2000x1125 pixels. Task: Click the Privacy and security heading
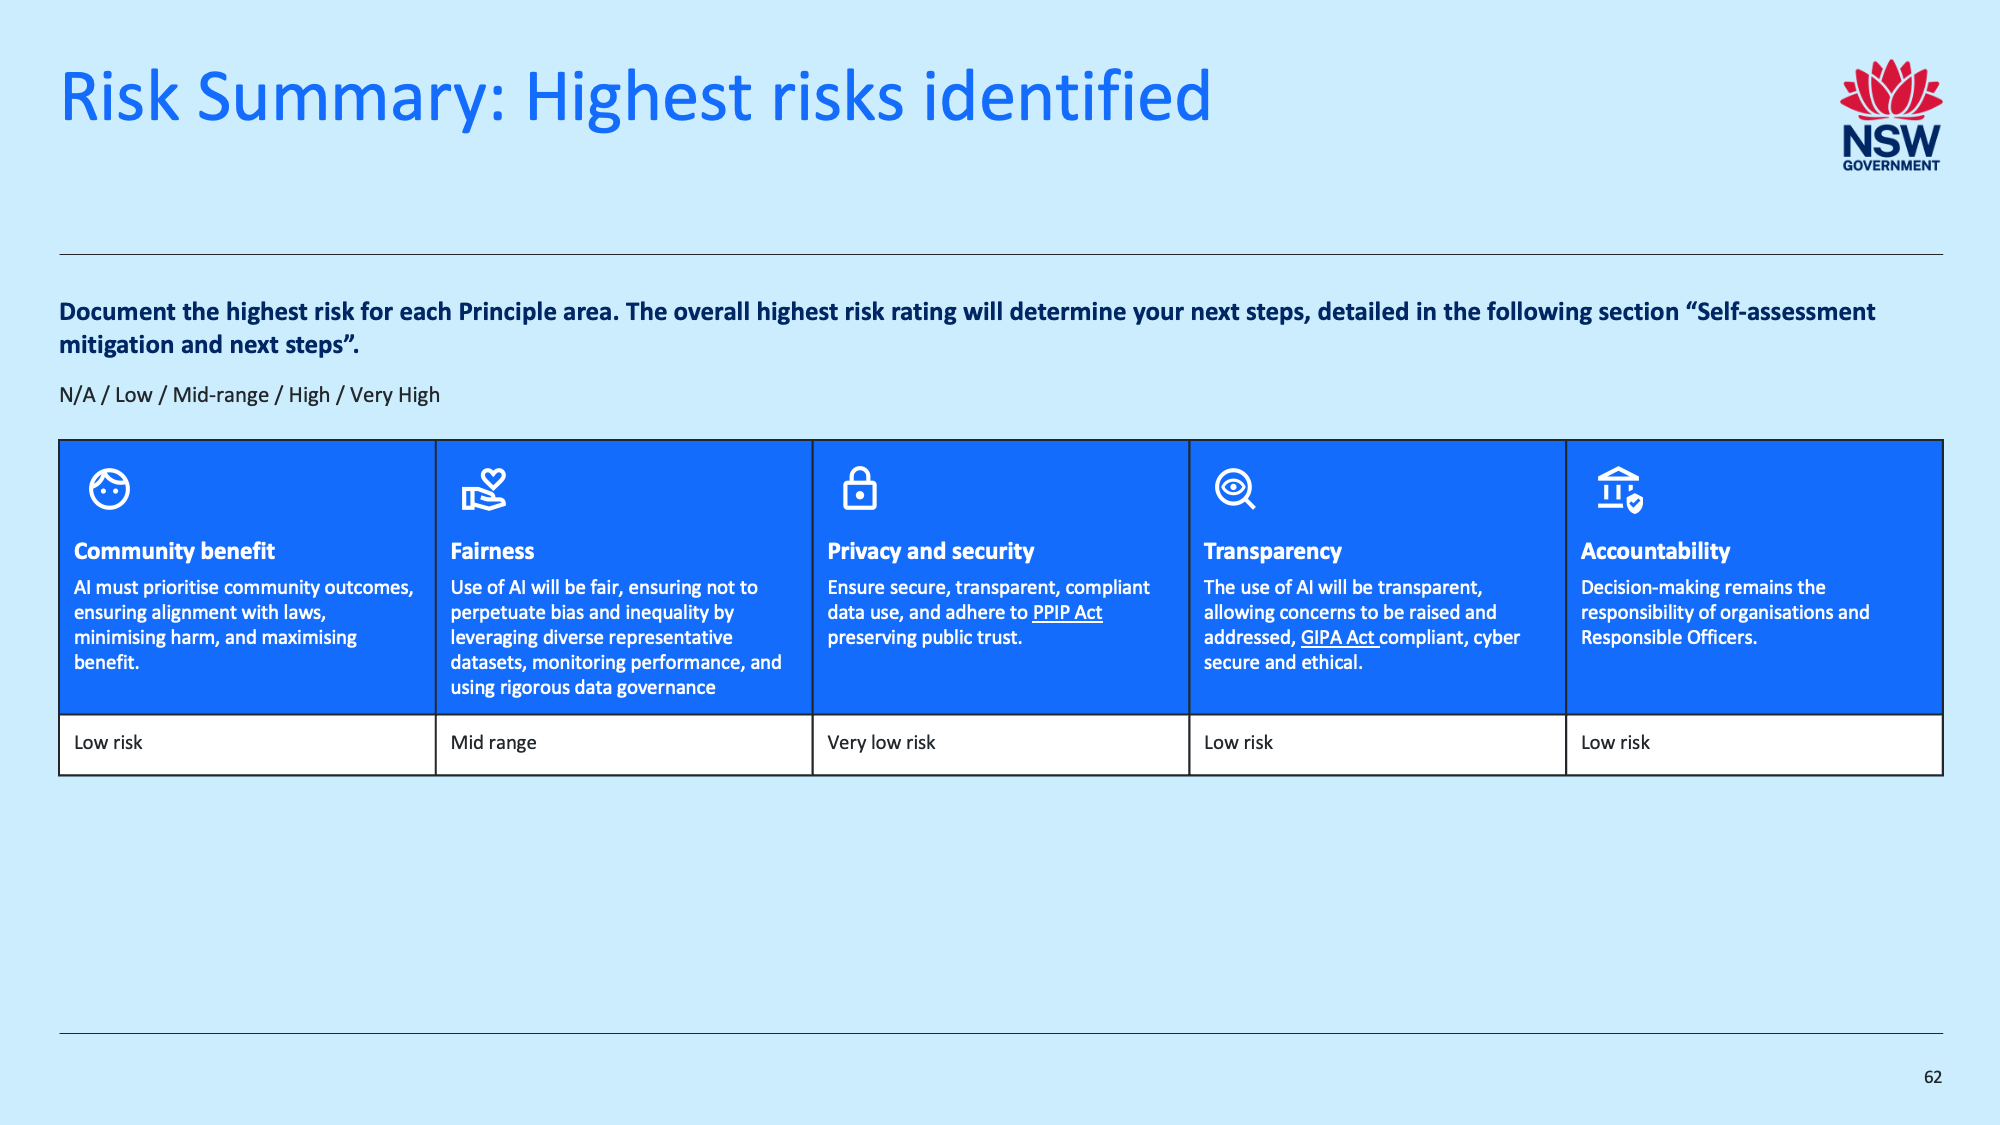point(930,551)
